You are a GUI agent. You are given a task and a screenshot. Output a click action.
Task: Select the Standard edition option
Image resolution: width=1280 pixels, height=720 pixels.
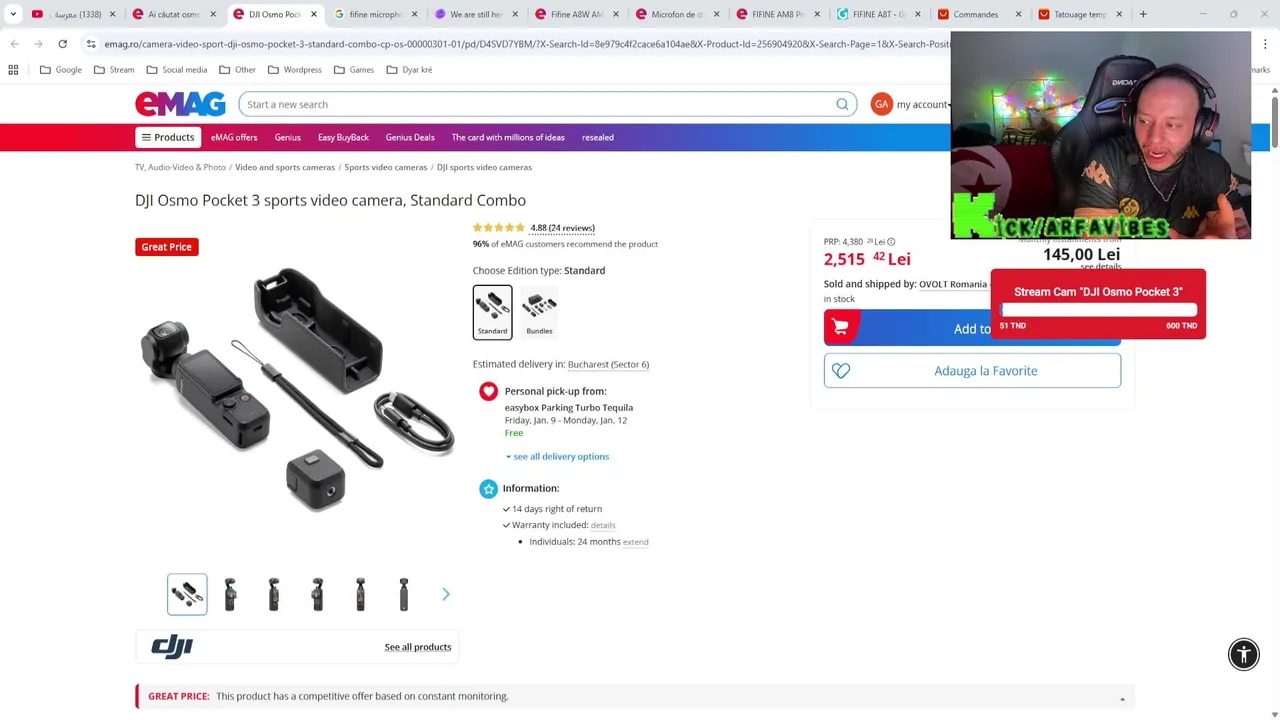(x=492, y=312)
